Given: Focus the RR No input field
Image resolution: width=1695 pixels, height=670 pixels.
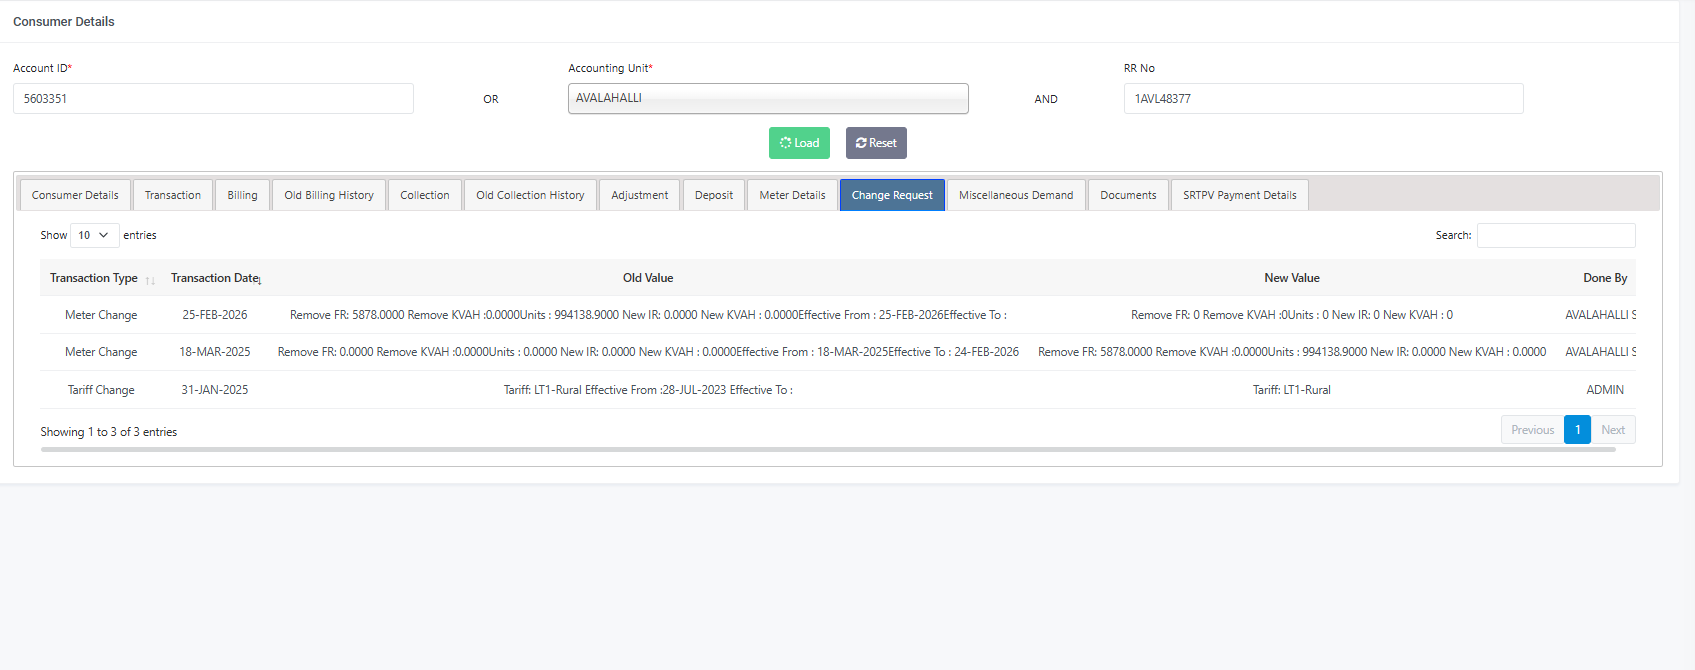Looking at the screenshot, I should point(1324,98).
